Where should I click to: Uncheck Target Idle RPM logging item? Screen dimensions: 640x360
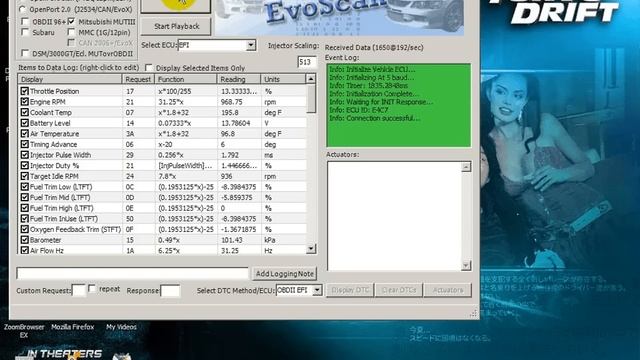pyautogui.click(x=24, y=176)
